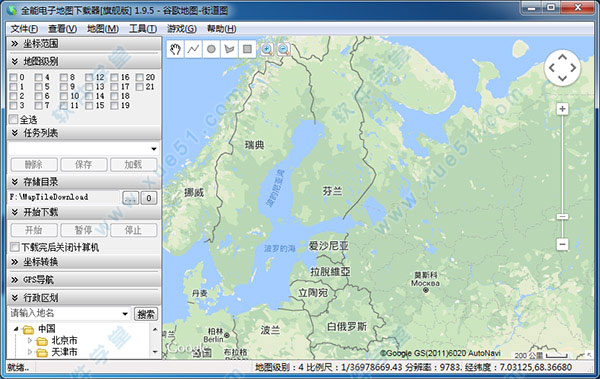This screenshot has height=379, width=600.
Task: Open the 地图(M) menu
Action: tap(103, 29)
